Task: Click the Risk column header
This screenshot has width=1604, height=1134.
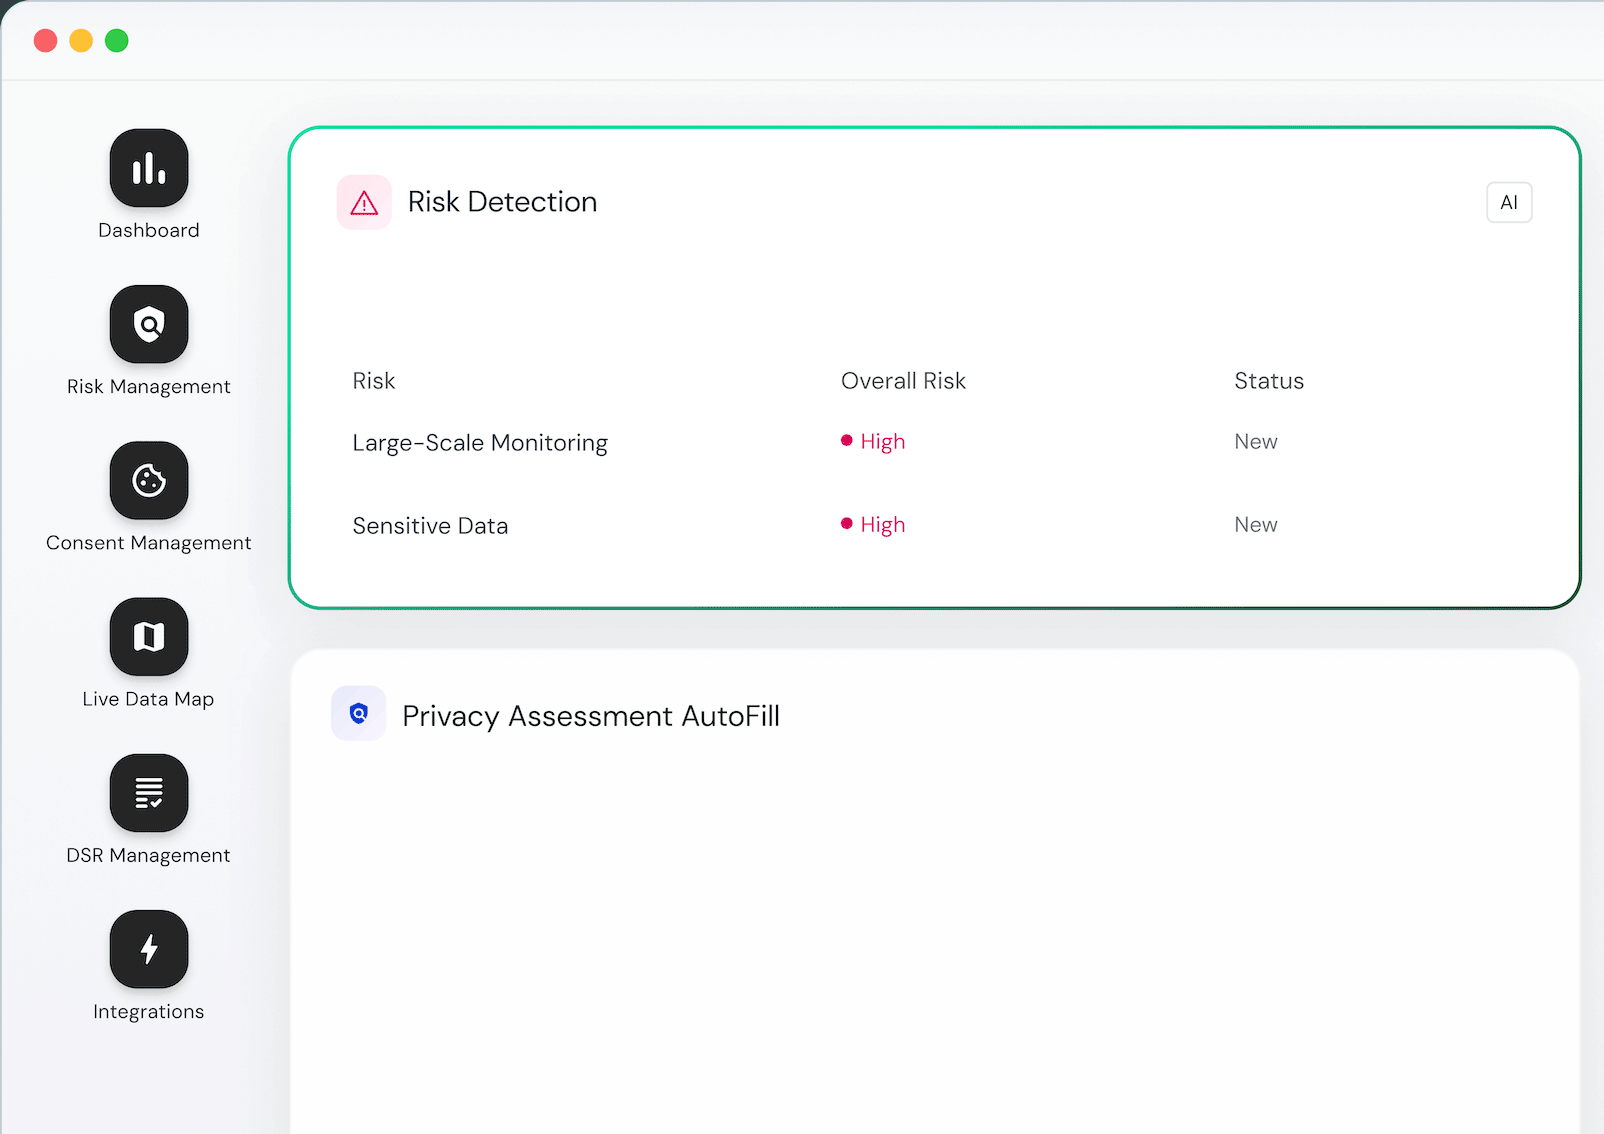Action: coord(374,381)
